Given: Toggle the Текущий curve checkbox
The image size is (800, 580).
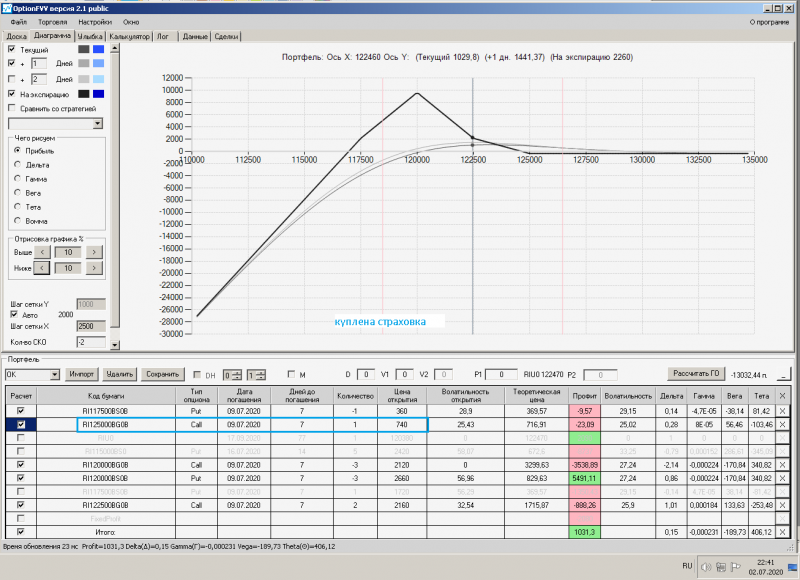Looking at the screenshot, I should pyautogui.click(x=12, y=49).
